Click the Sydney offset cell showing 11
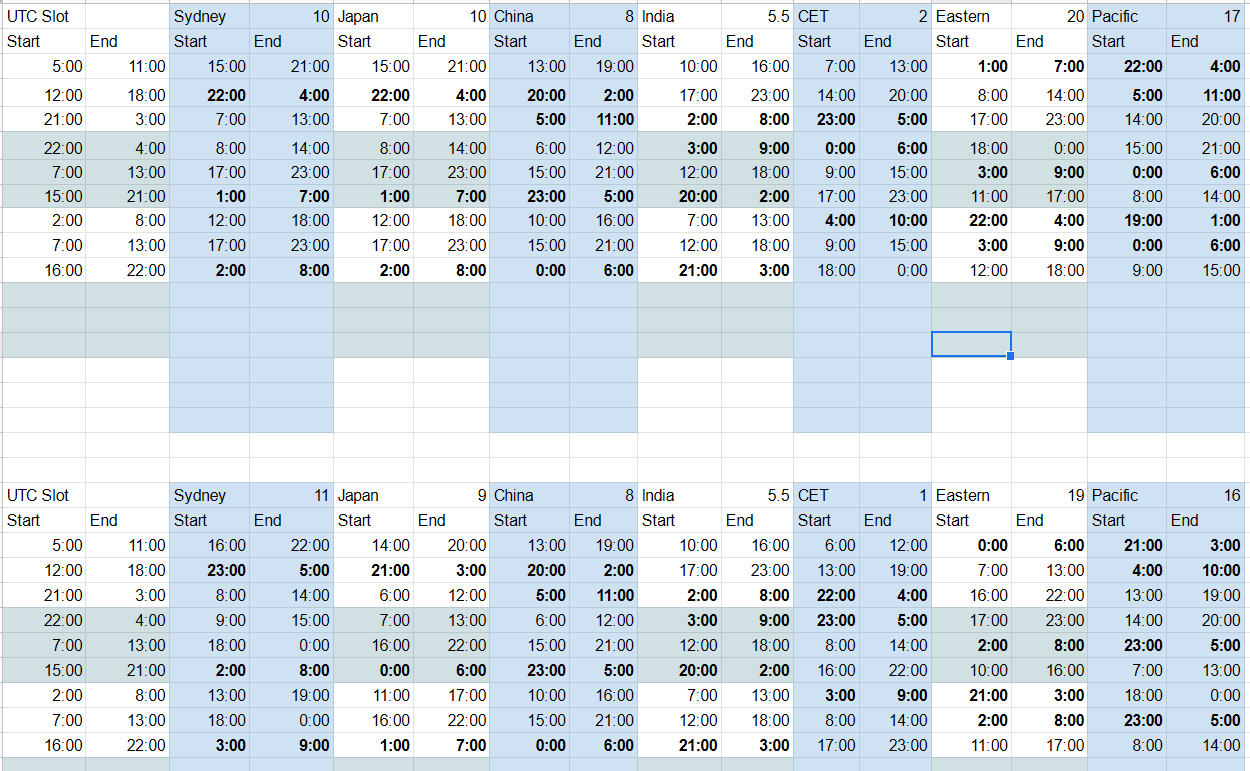The image size is (1250, 771). [291, 495]
